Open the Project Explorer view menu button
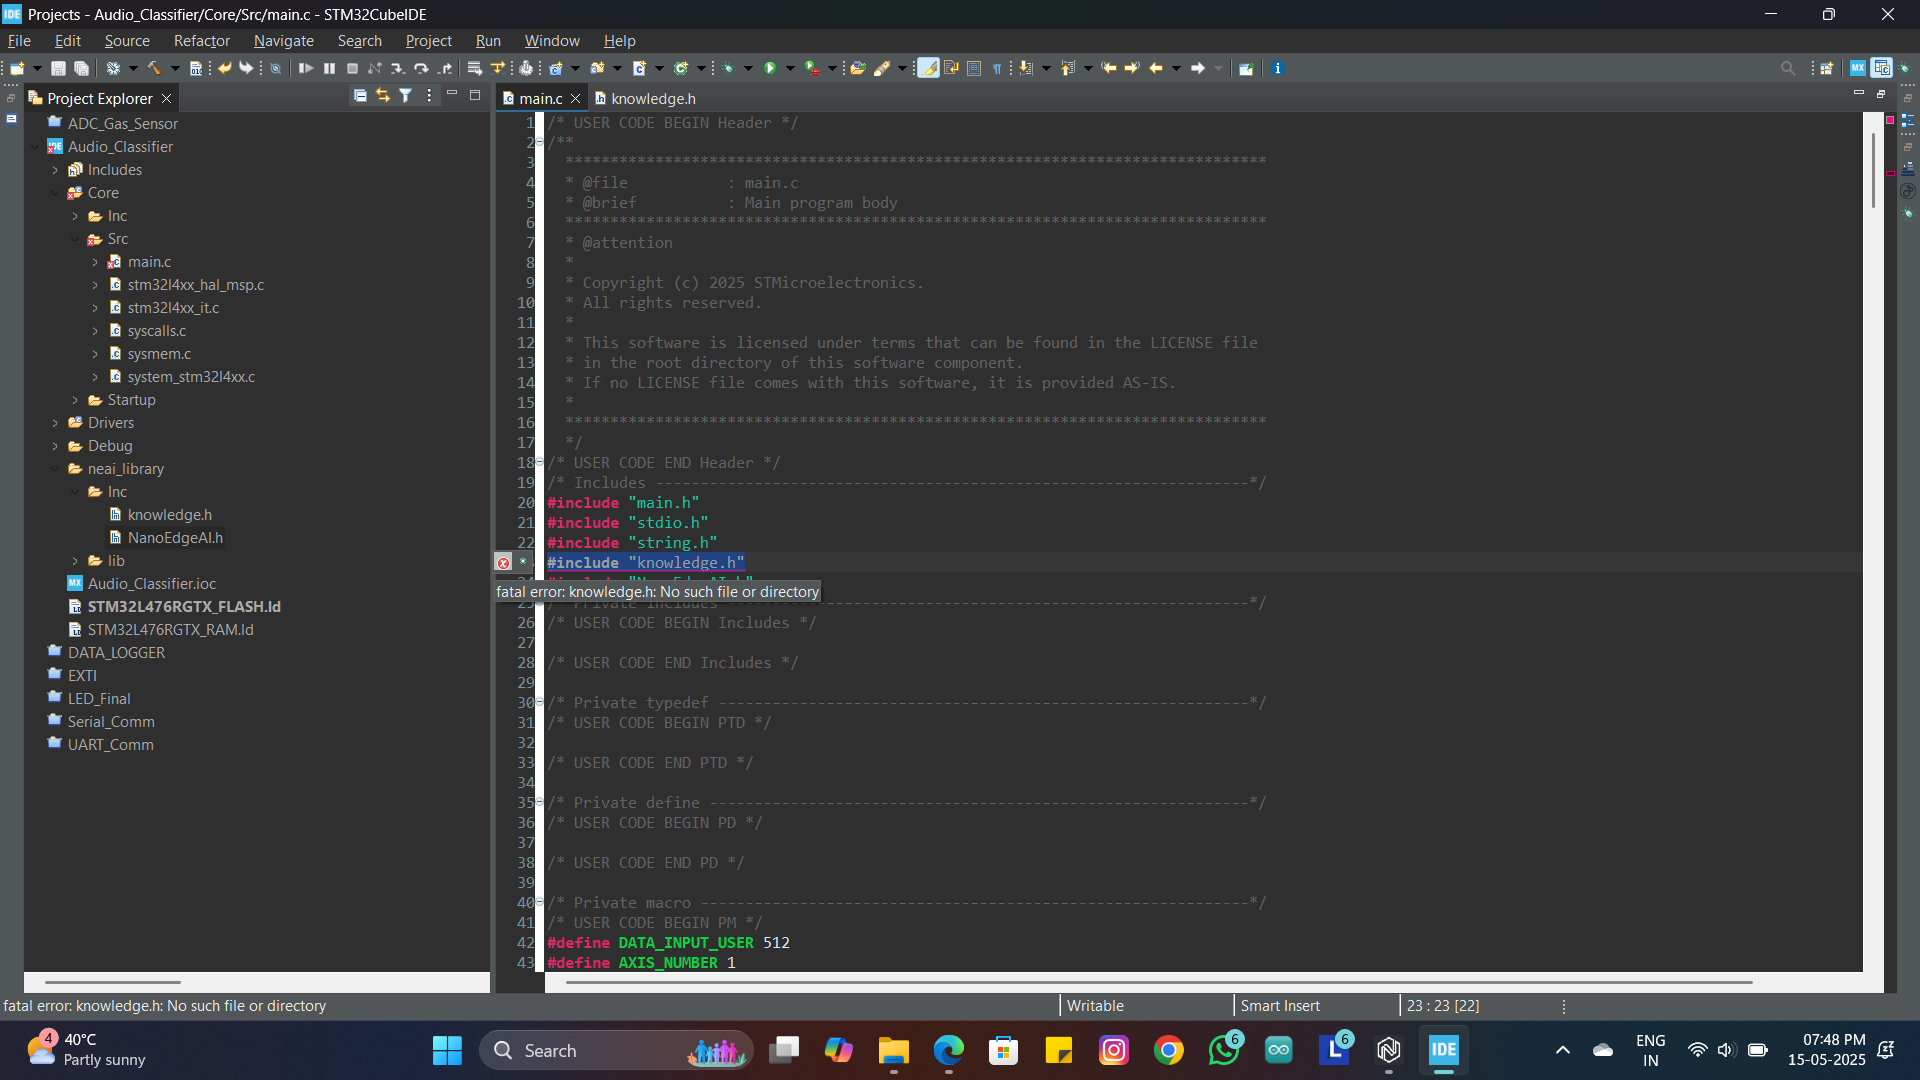 click(x=429, y=95)
